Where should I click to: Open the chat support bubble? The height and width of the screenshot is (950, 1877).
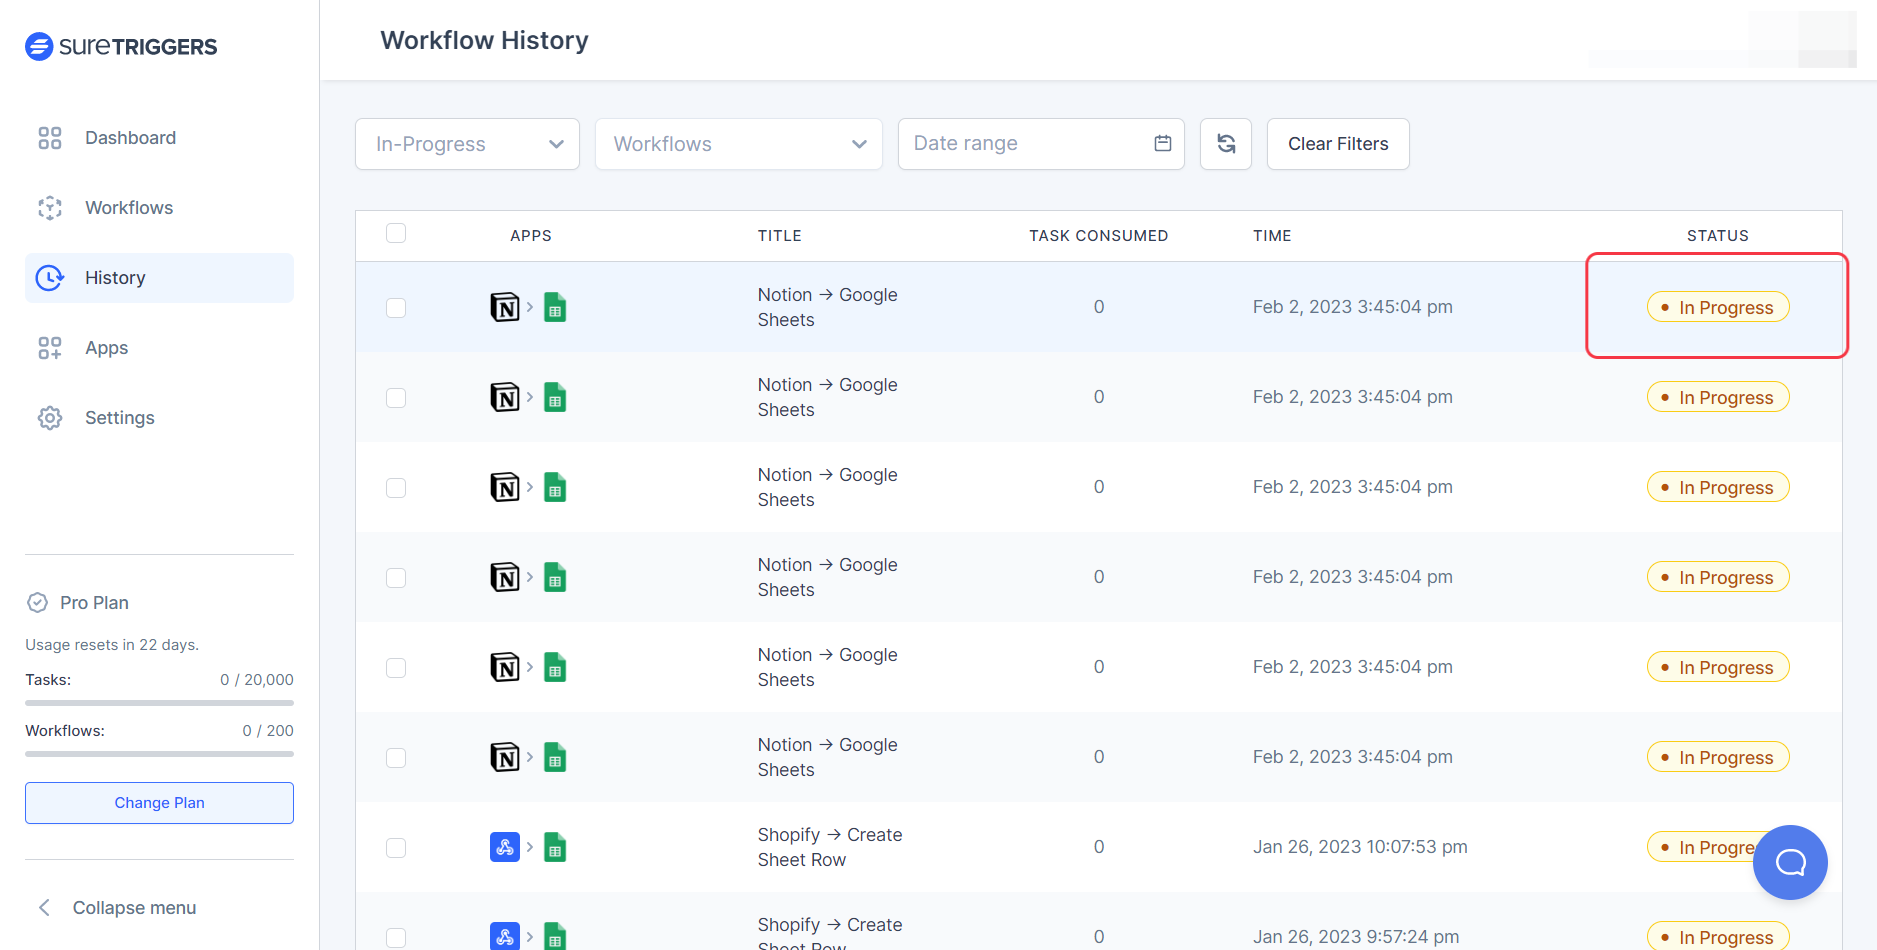click(x=1790, y=862)
